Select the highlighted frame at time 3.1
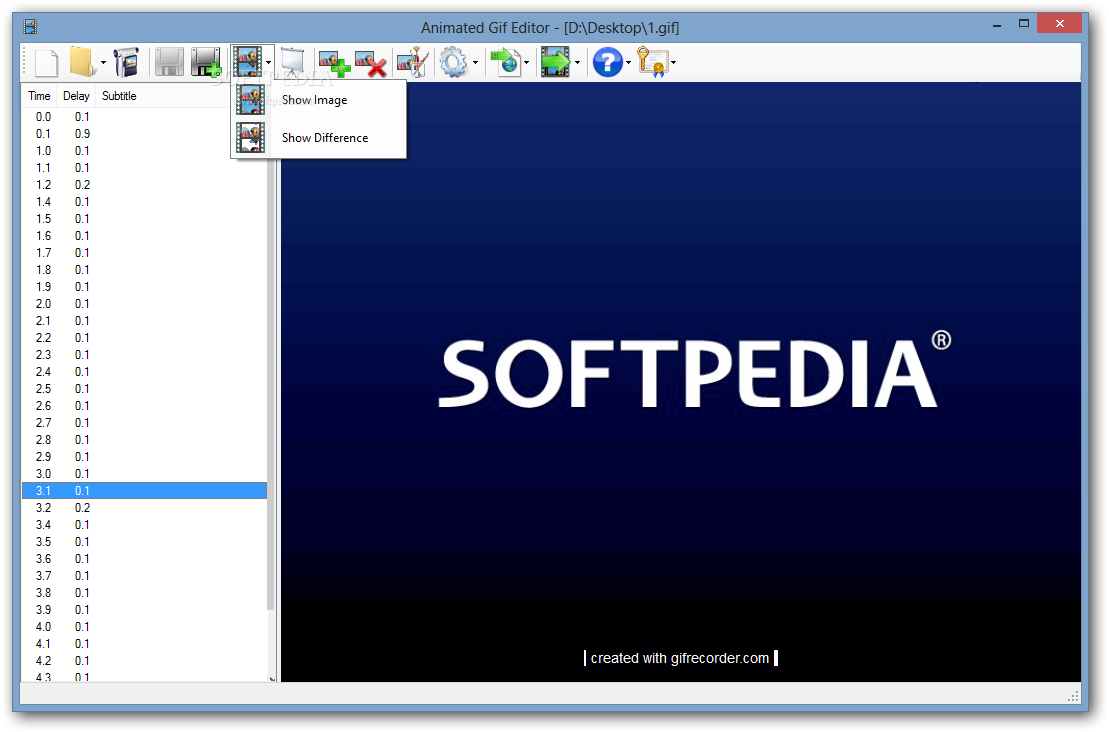Viewport: 1109px width, 732px height. point(144,490)
